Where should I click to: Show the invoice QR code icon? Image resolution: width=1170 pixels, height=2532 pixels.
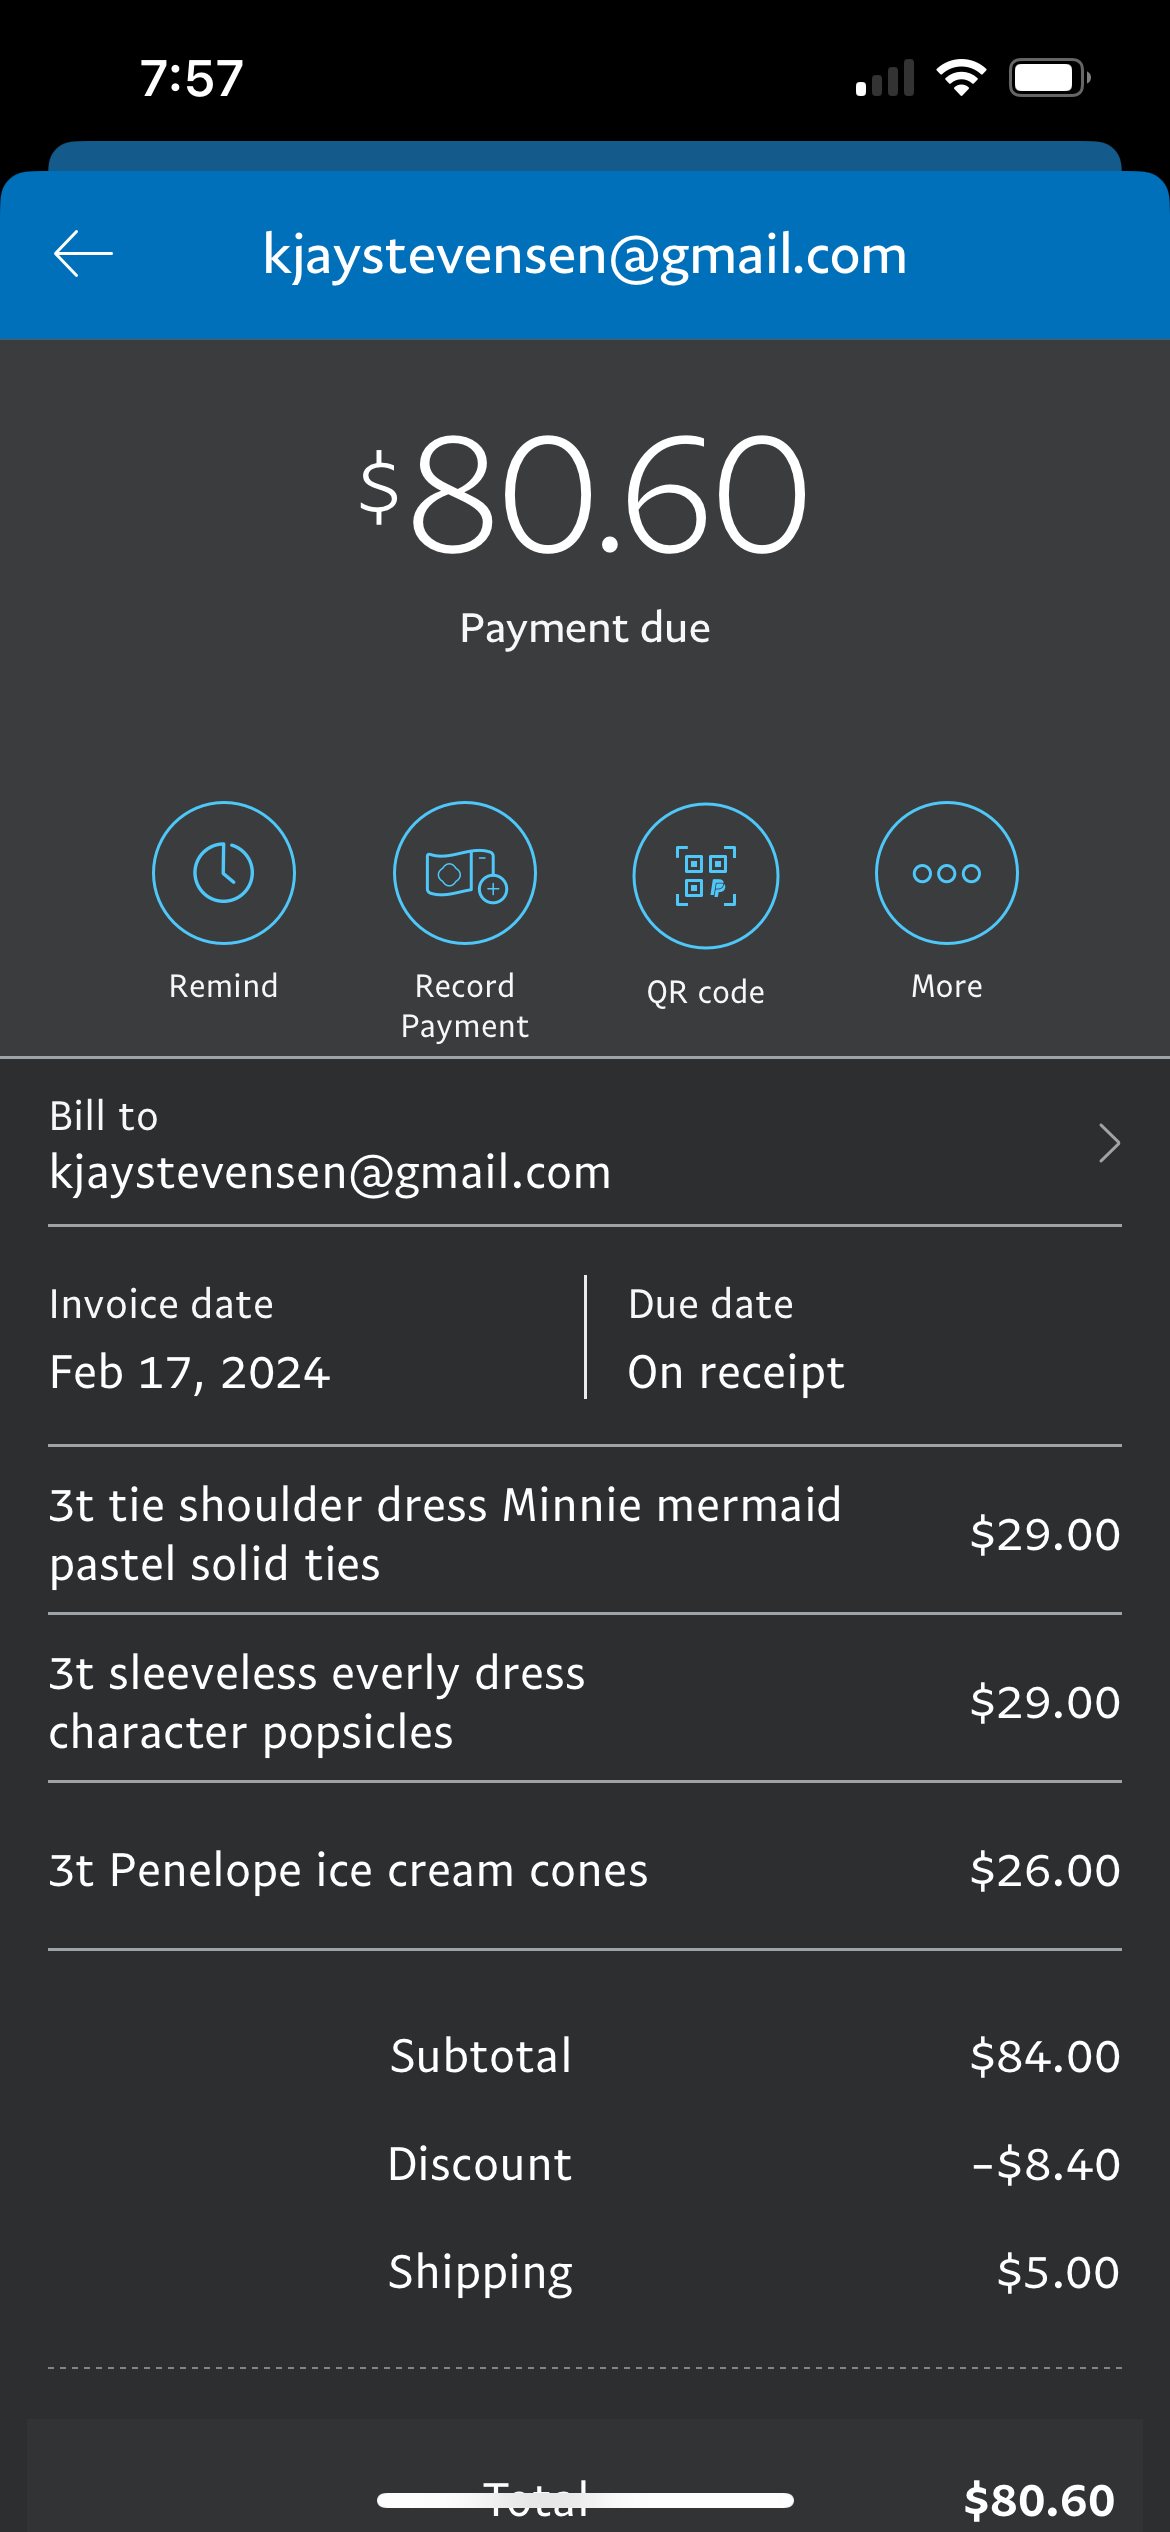(706, 876)
